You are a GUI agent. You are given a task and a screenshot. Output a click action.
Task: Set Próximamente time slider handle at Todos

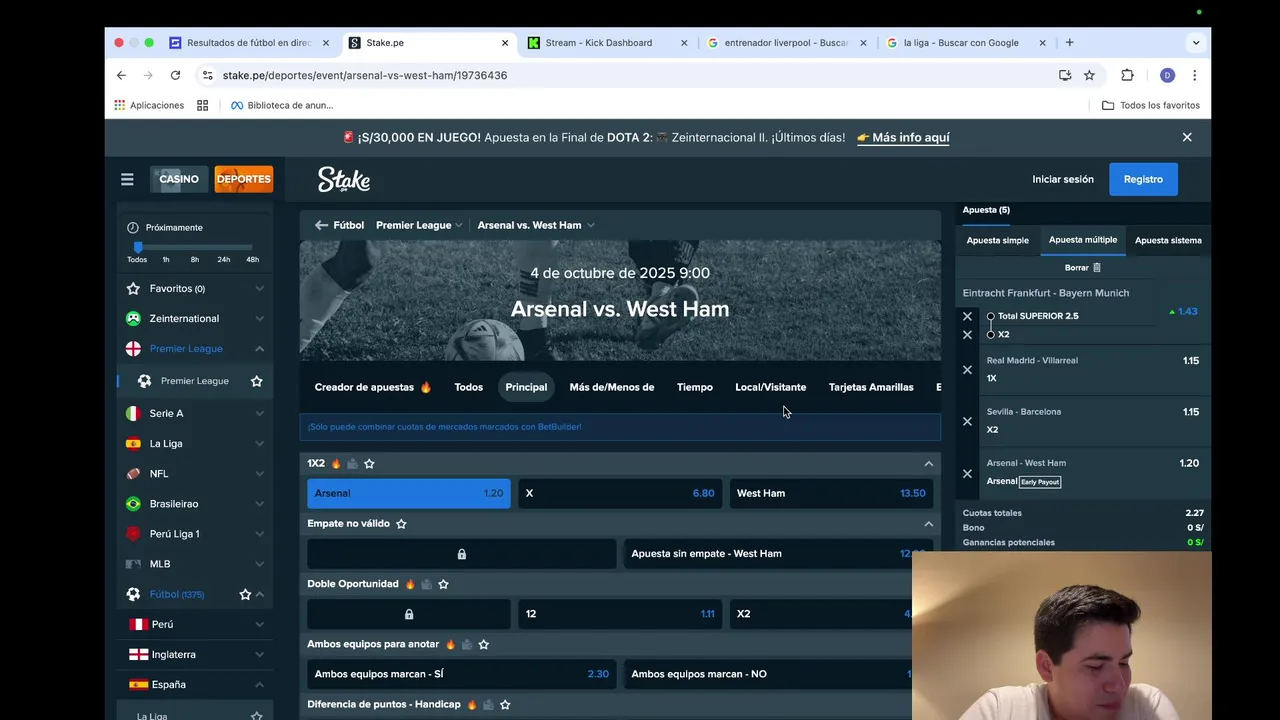(x=138, y=247)
